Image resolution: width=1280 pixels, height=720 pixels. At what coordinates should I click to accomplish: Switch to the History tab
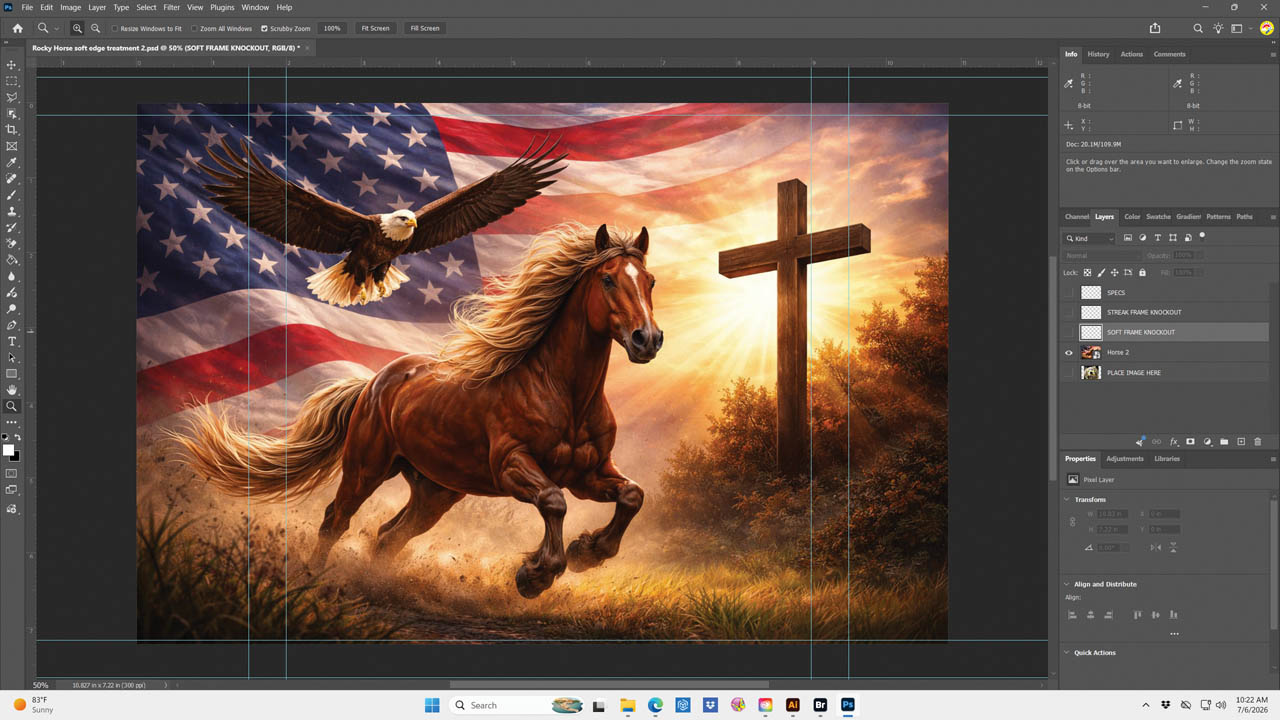click(x=1098, y=54)
